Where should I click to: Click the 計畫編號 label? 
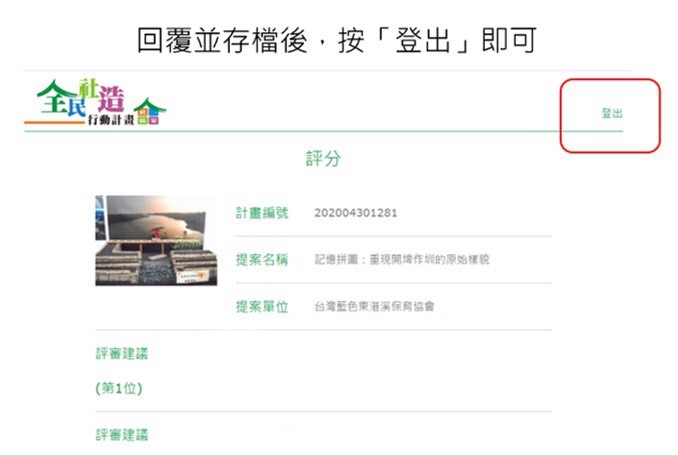[262, 213]
